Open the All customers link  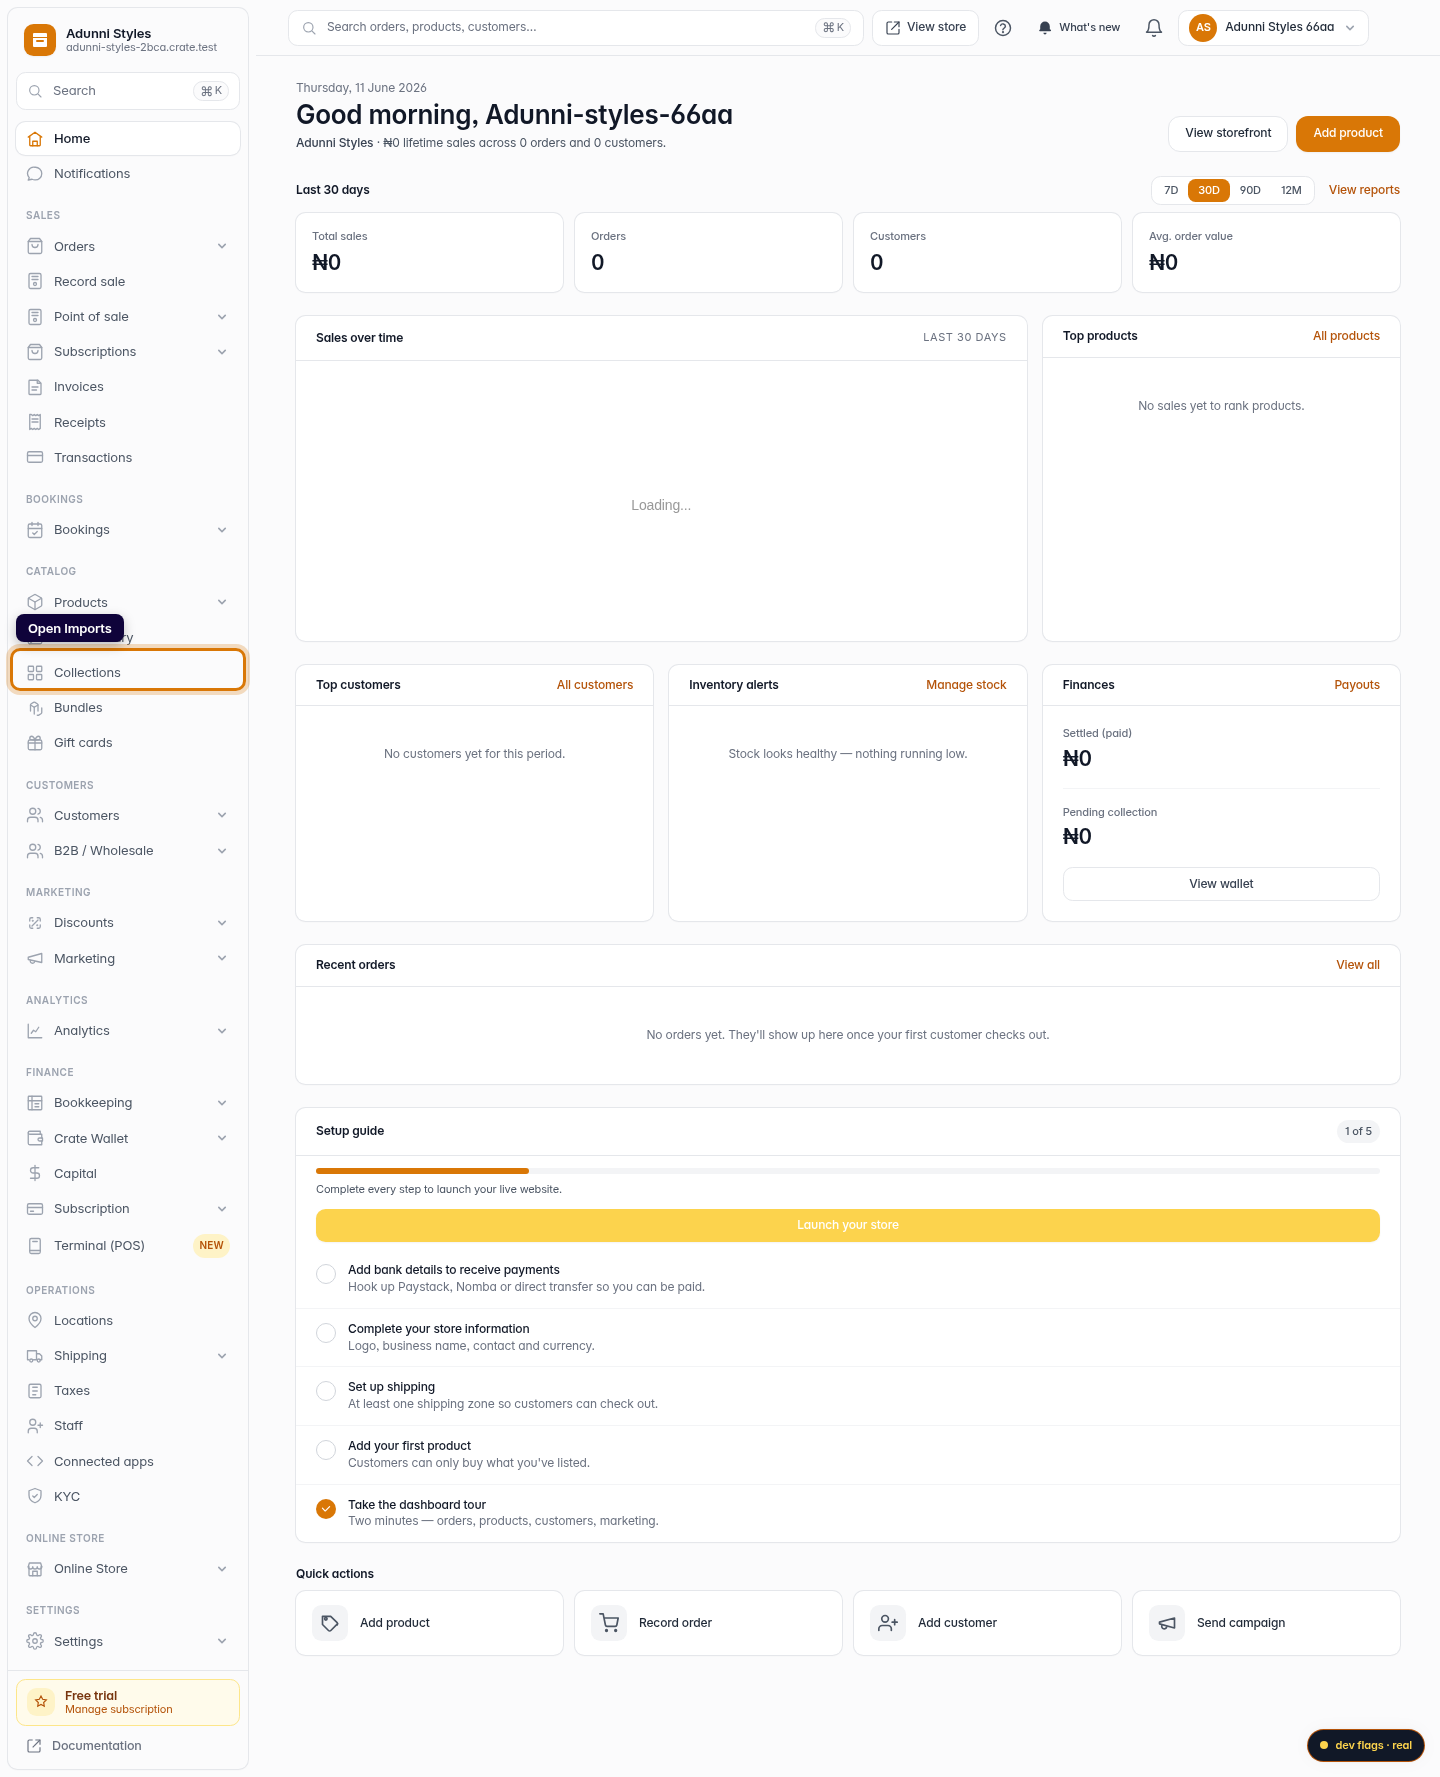pos(595,685)
